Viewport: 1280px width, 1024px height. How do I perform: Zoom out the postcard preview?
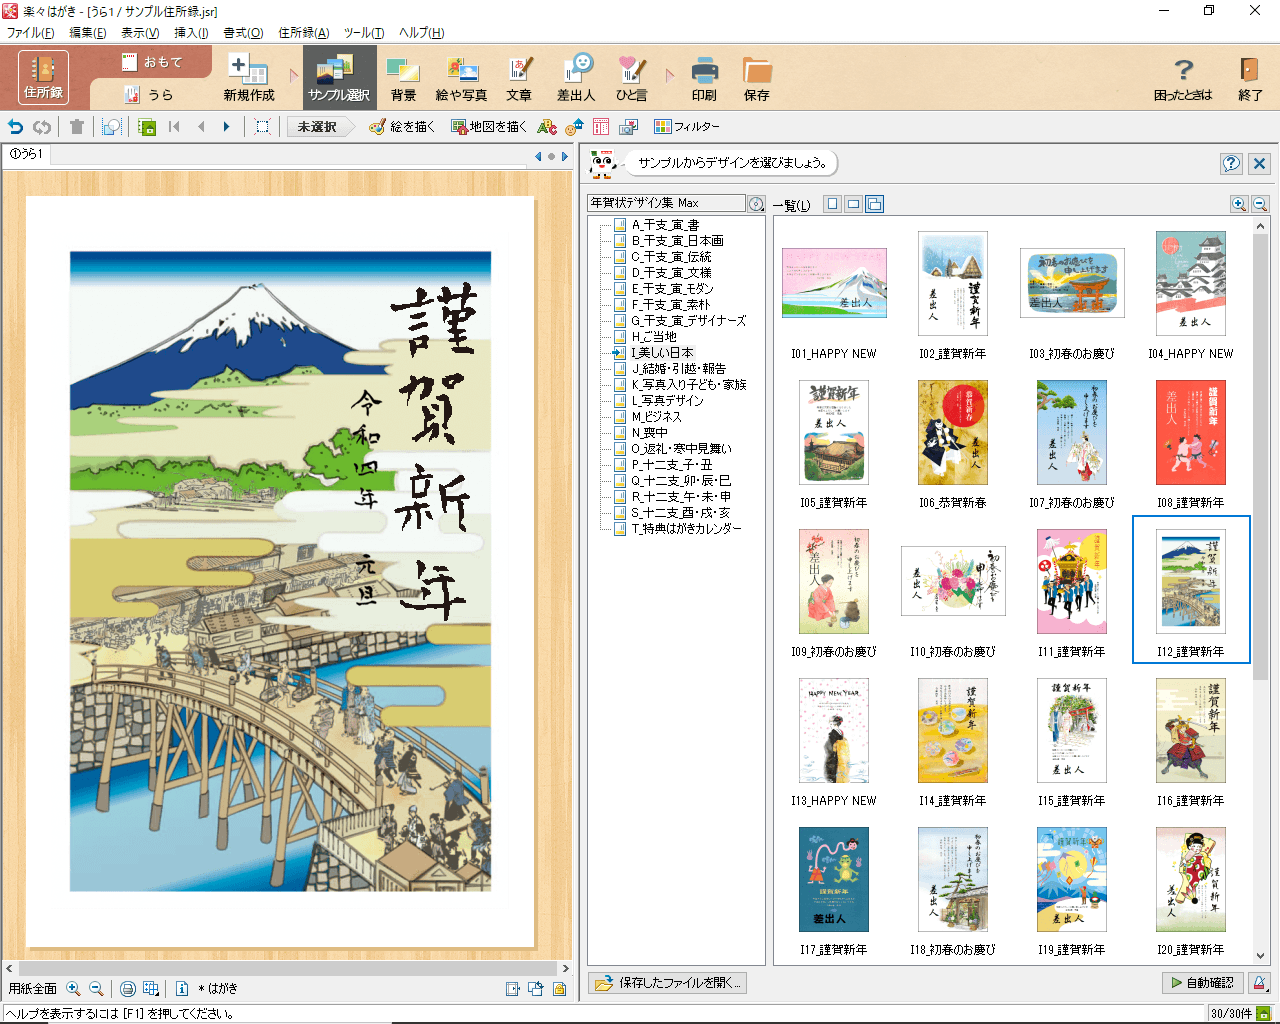point(96,989)
